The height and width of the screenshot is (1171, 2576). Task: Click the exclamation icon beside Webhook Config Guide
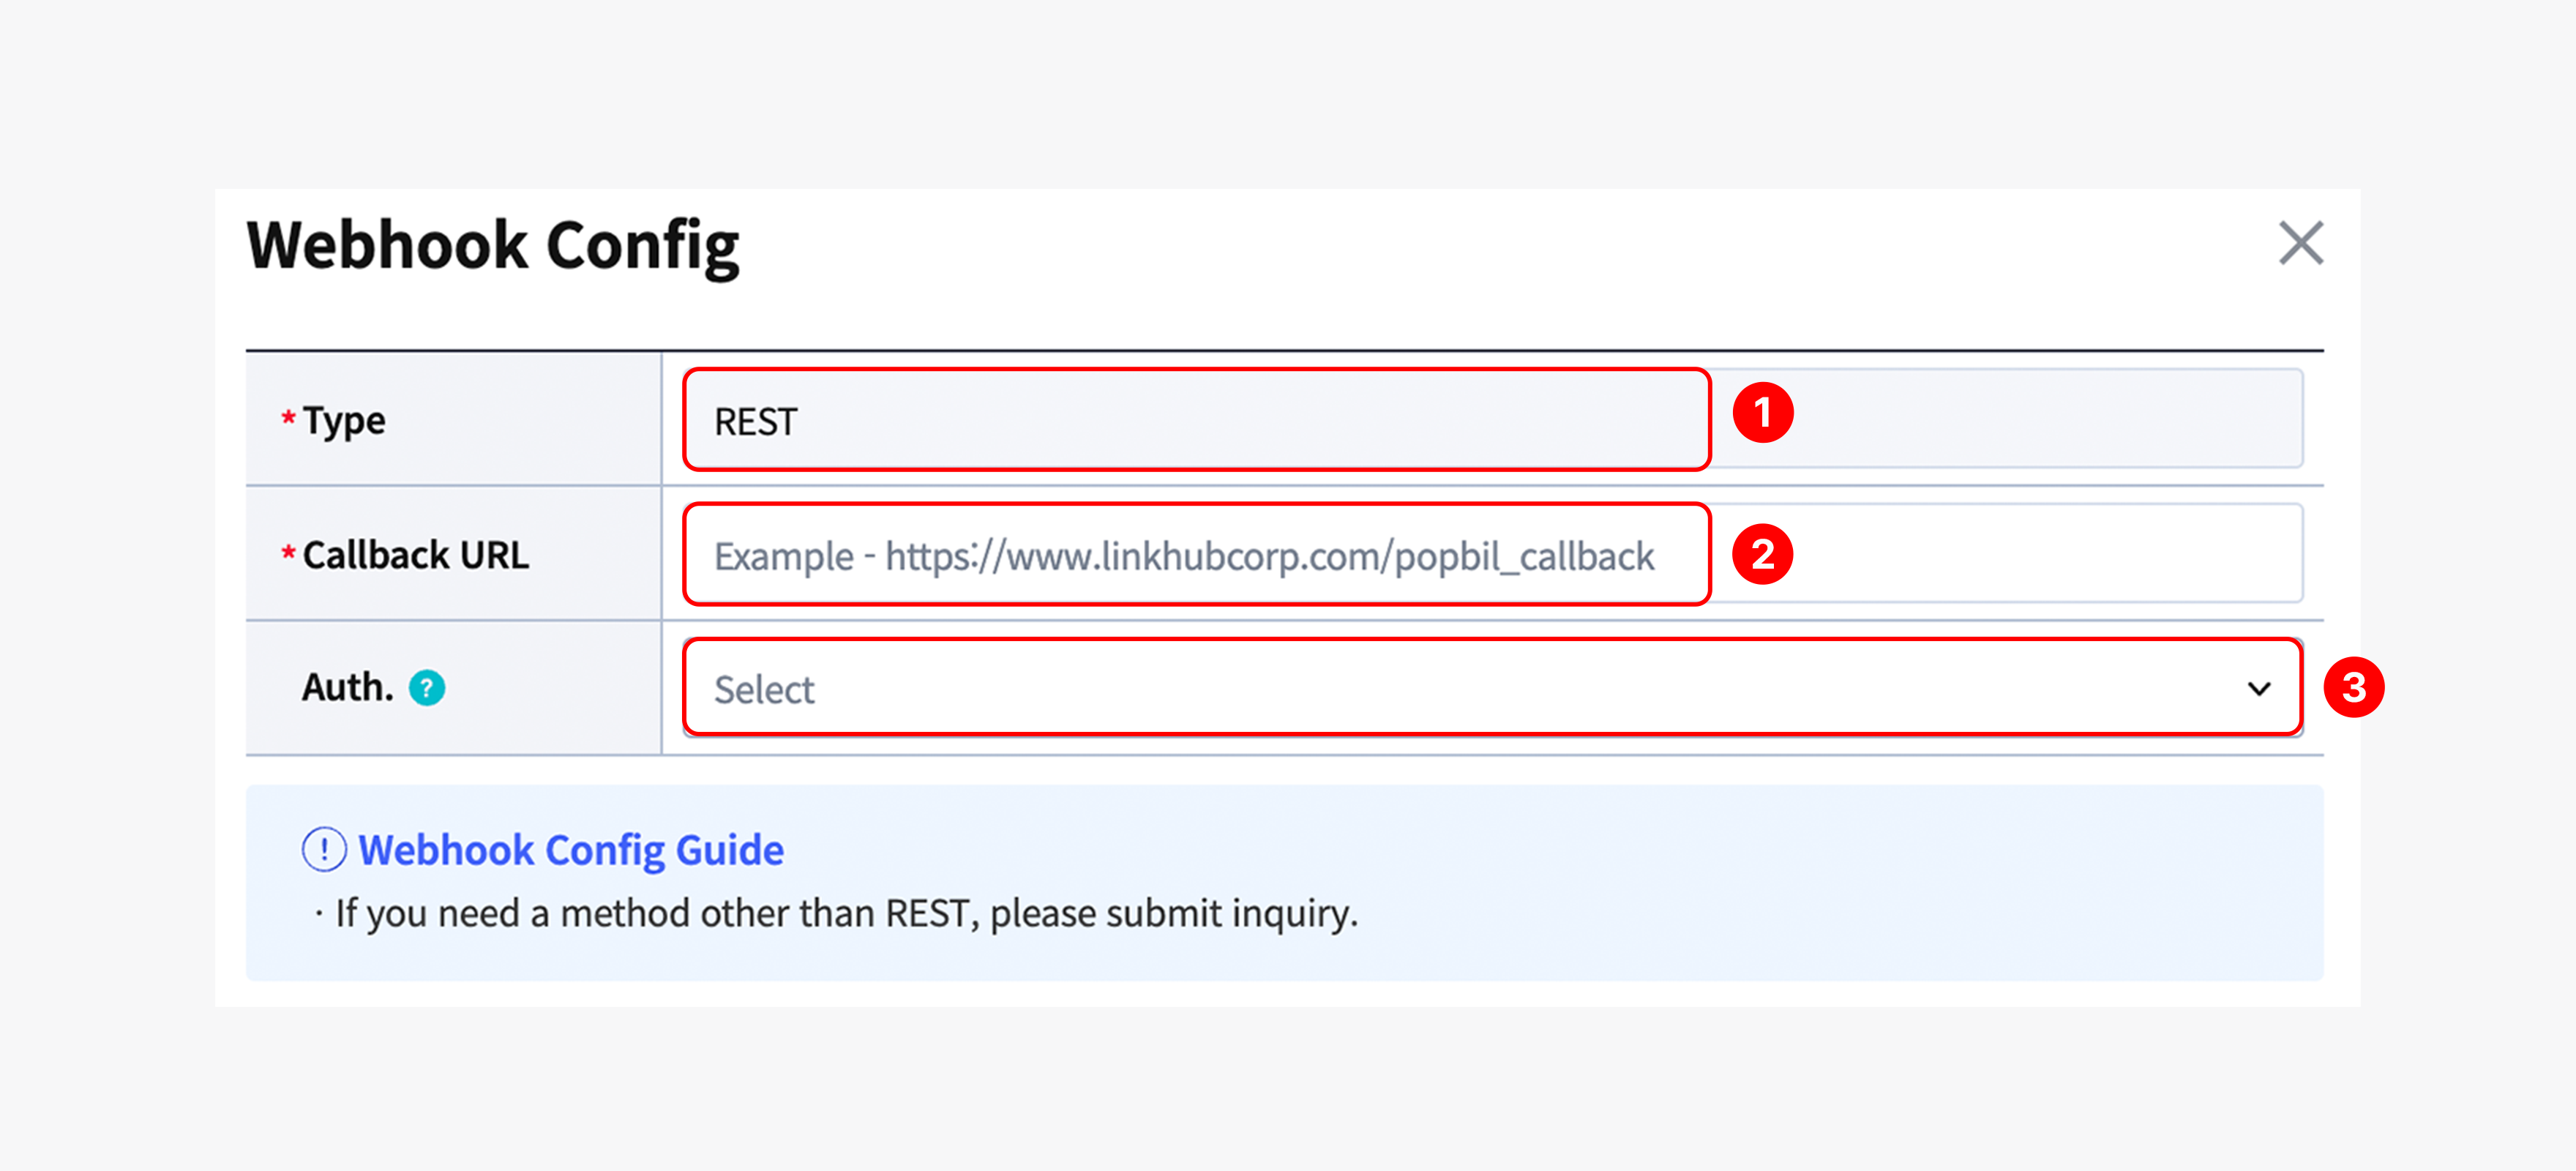(325, 849)
